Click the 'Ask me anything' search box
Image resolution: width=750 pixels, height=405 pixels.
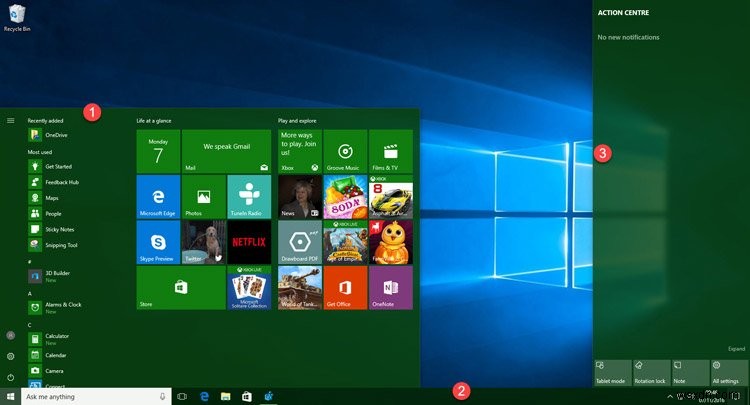(x=96, y=396)
